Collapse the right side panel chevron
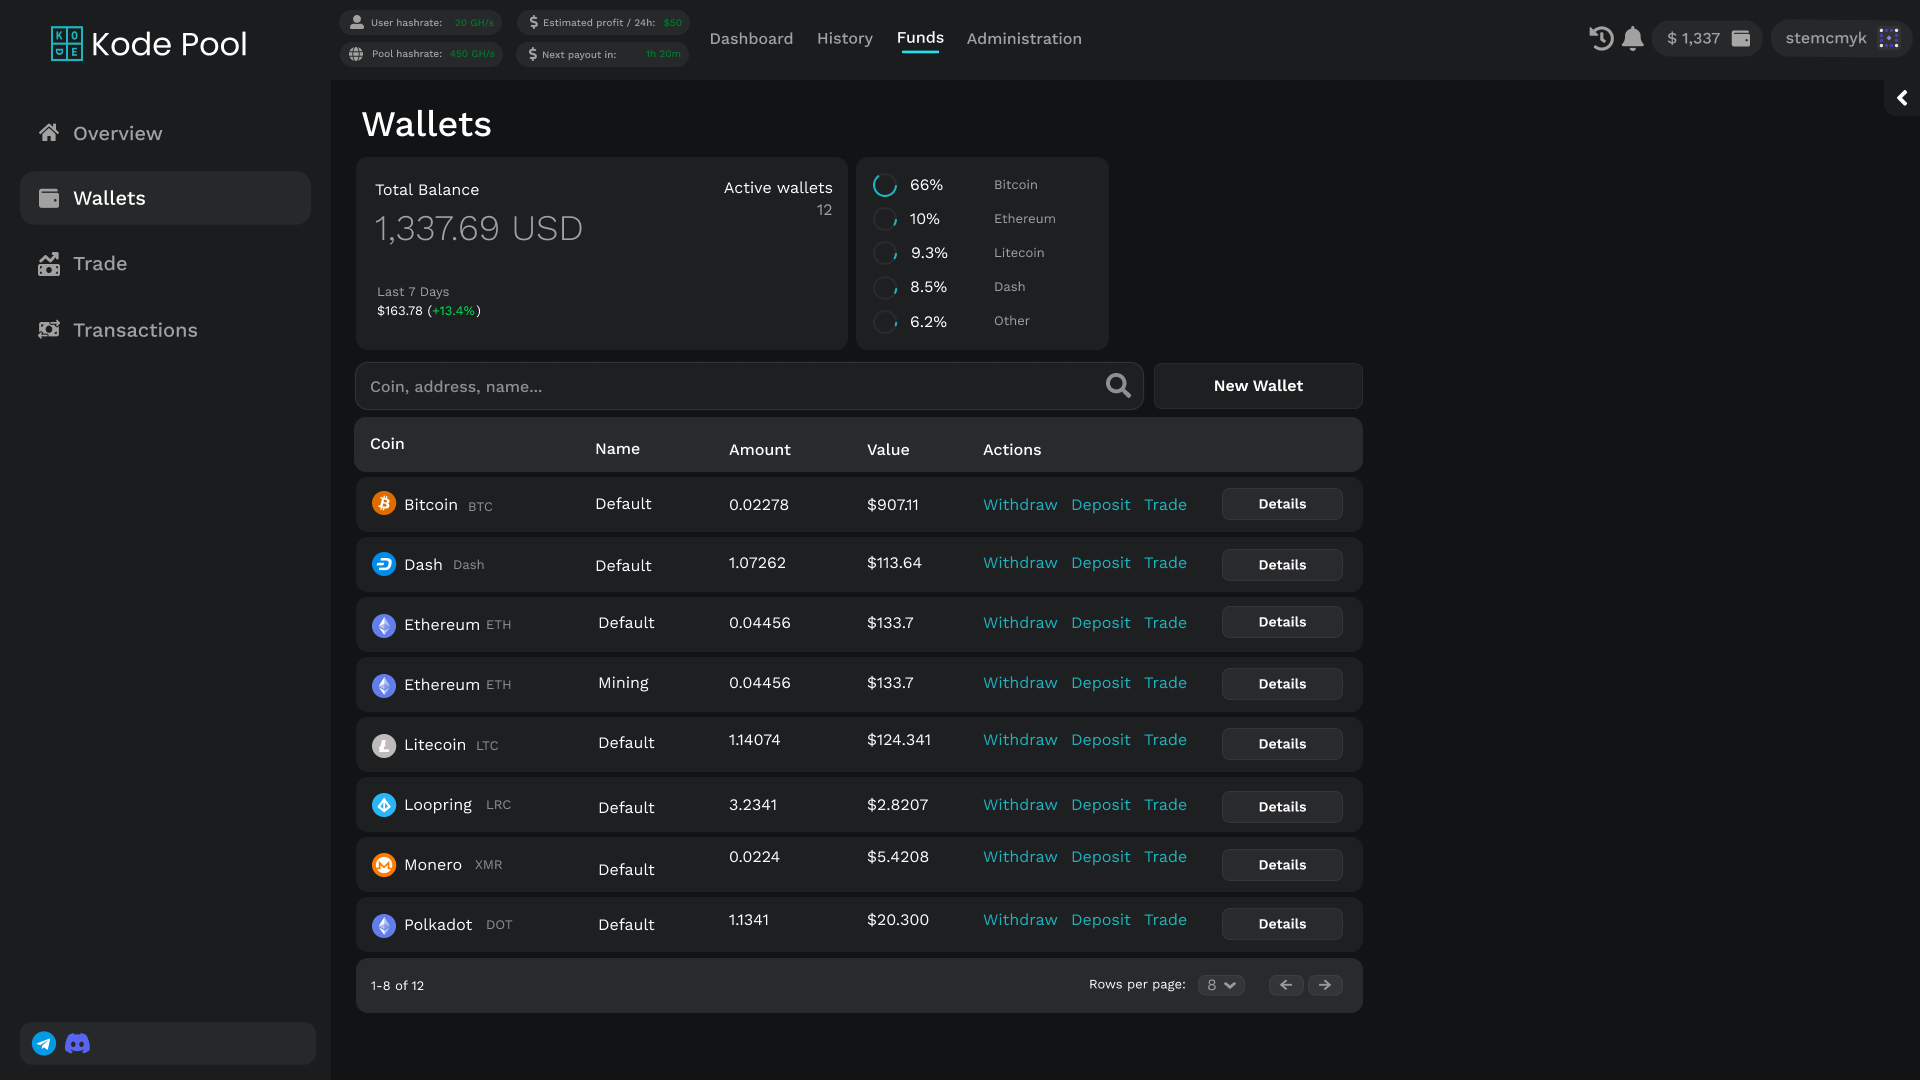 (1902, 98)
